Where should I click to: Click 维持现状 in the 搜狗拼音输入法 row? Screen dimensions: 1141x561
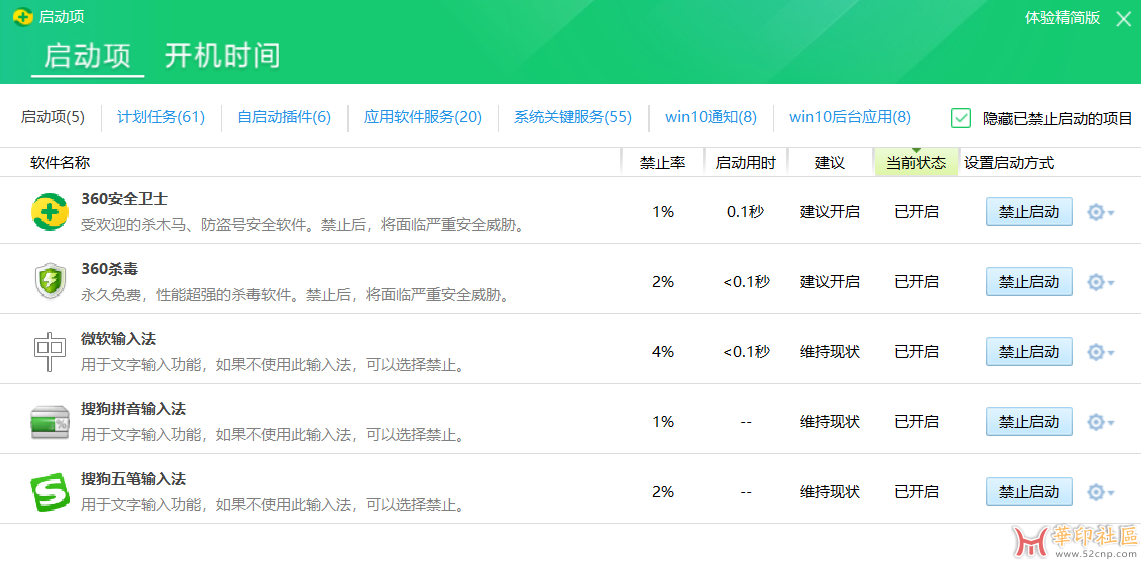[x=830, y=421]
